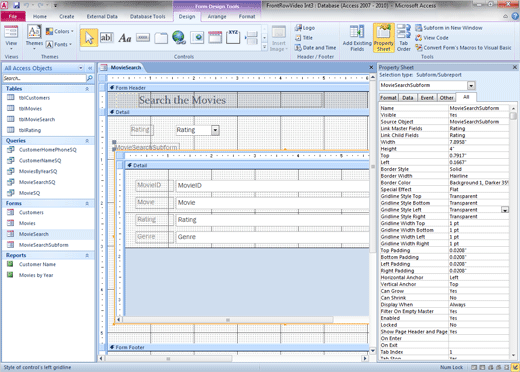Open the View button in ribbon
The width and height of the screenshot is (520, 372).
pyautogui.click(x=11, y=38)
